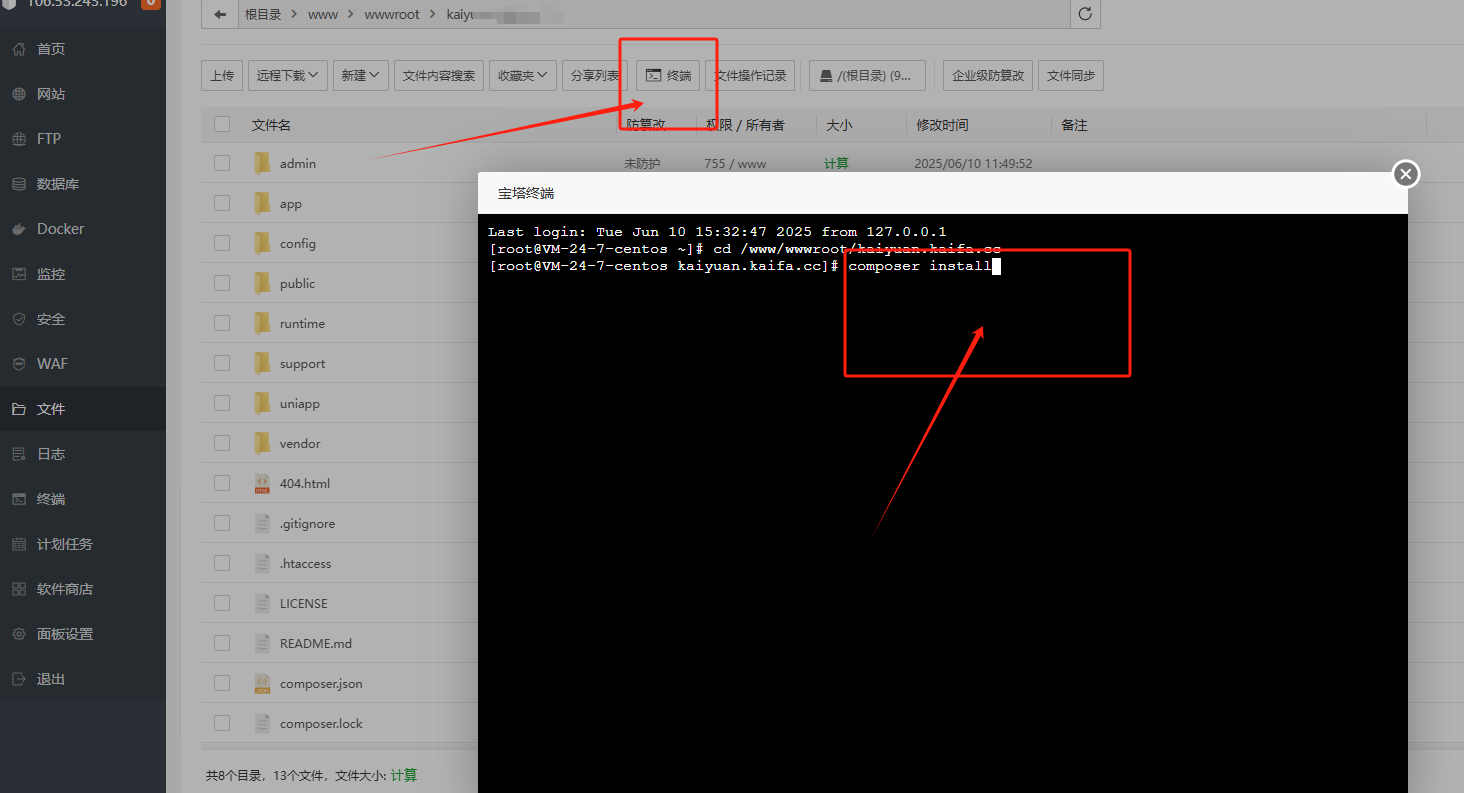Check the support folder checkbox
The height and width of the screenshot is (793, 1464).
coord(222,363)
